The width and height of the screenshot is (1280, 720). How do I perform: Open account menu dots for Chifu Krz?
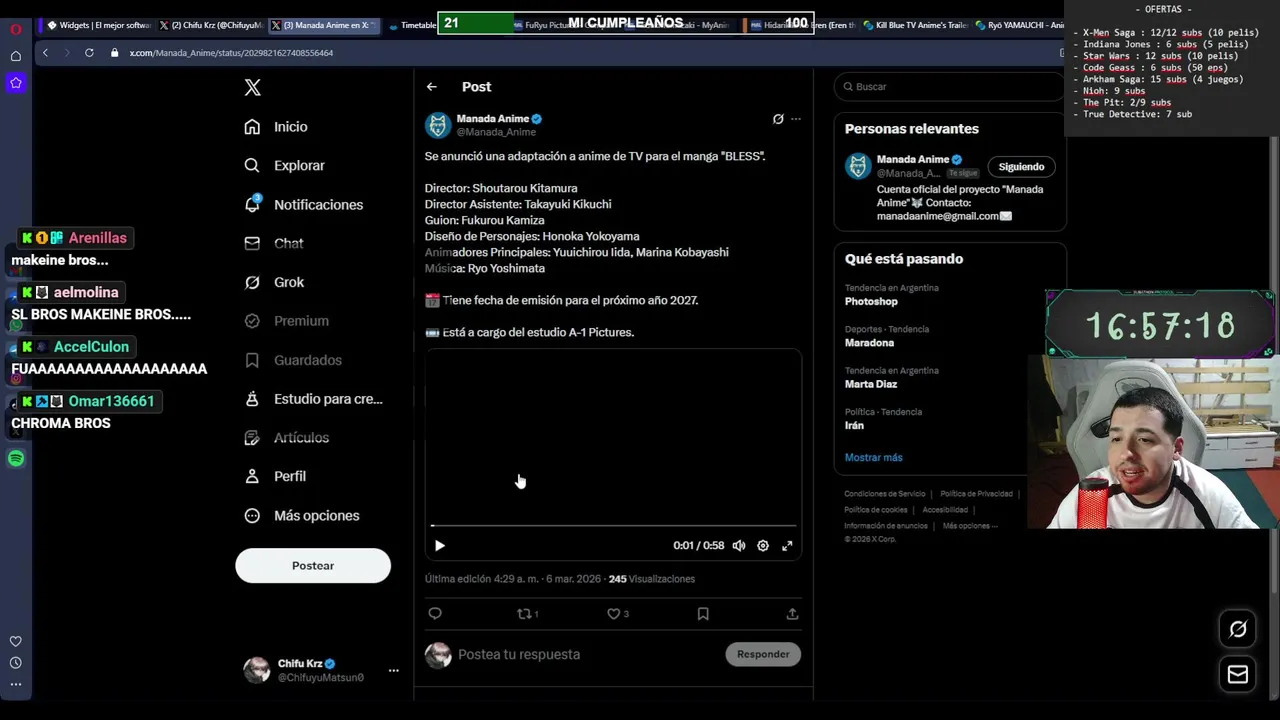pos(393,670)
